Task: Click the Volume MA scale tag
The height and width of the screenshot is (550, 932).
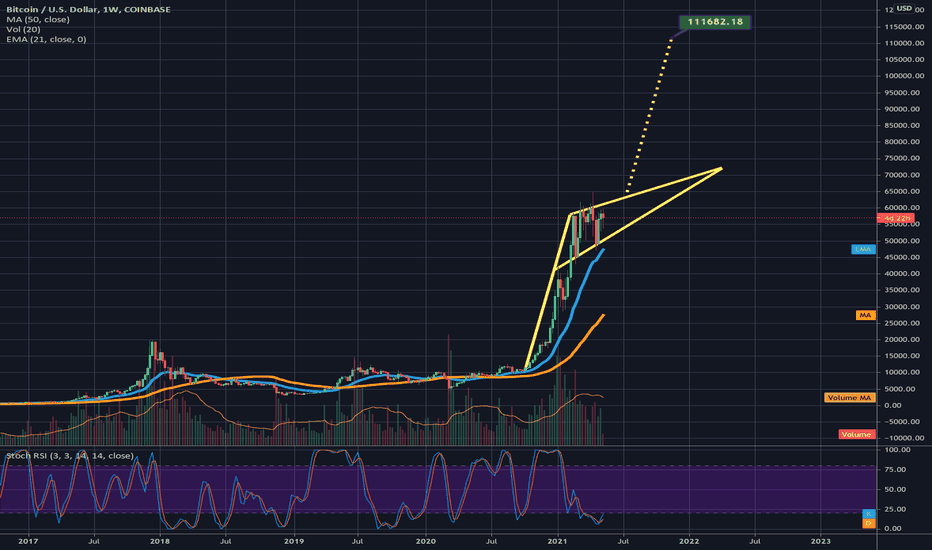Action: (x=850, y=397)
